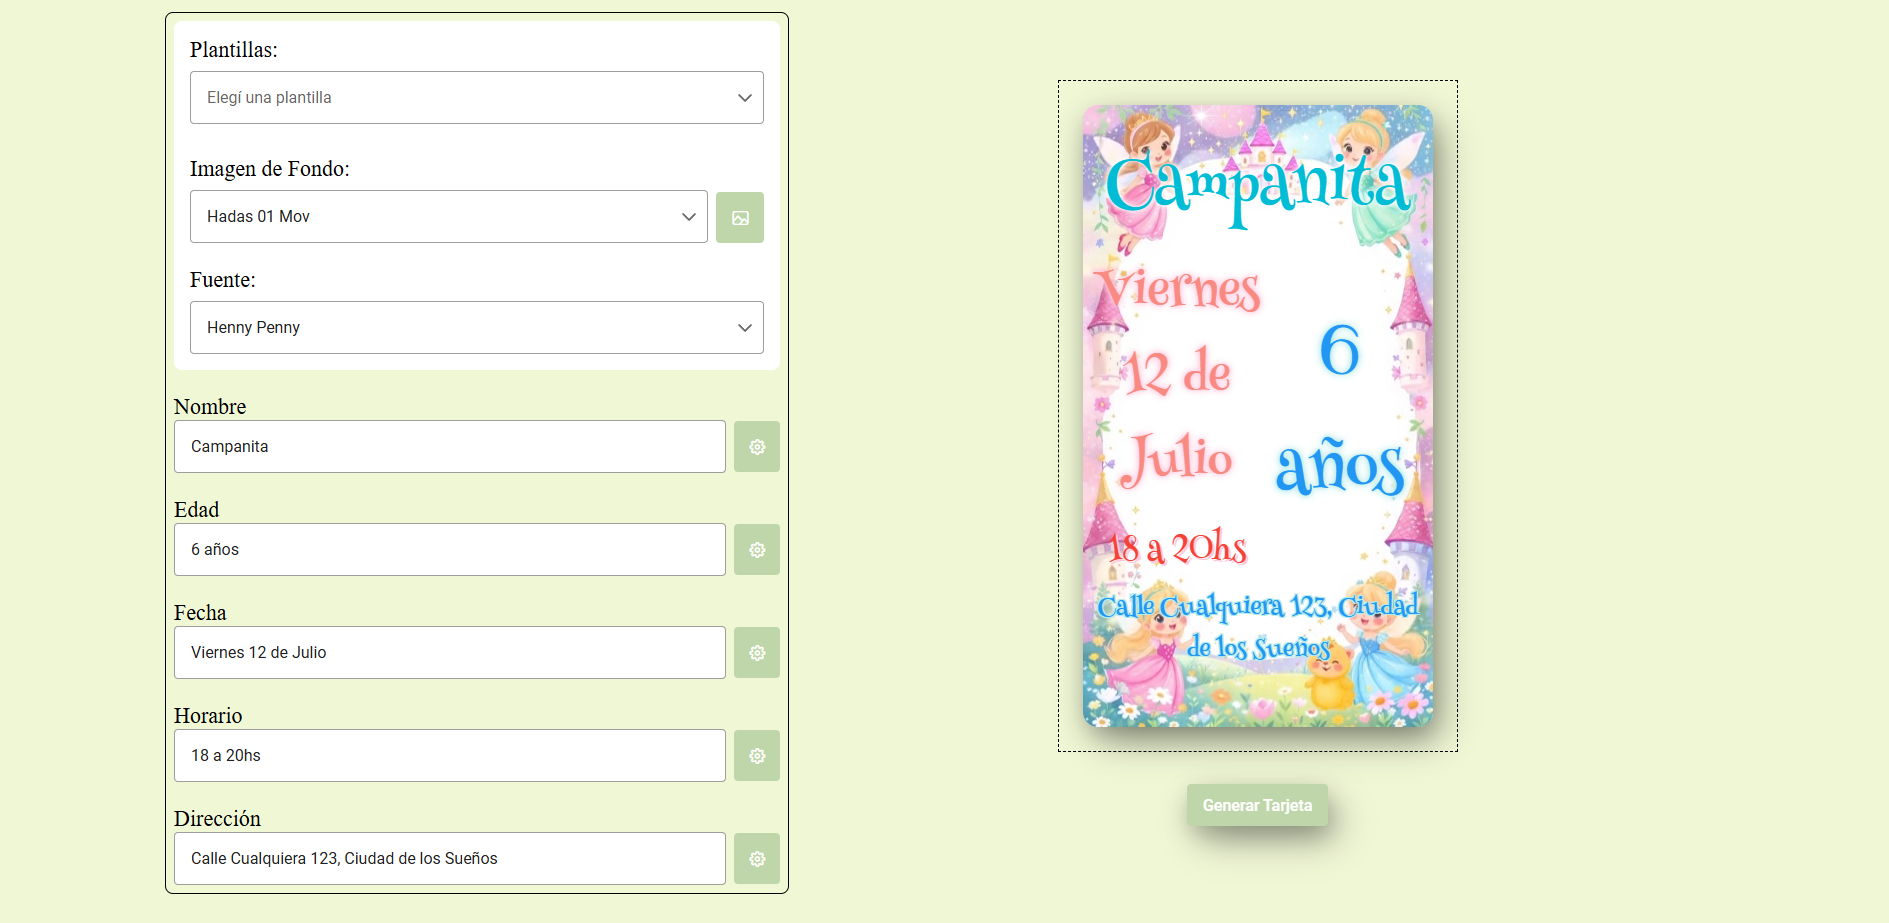Select the Fecha input field
This screenshot has width=1889, height=923.
[x=449, y=653]
